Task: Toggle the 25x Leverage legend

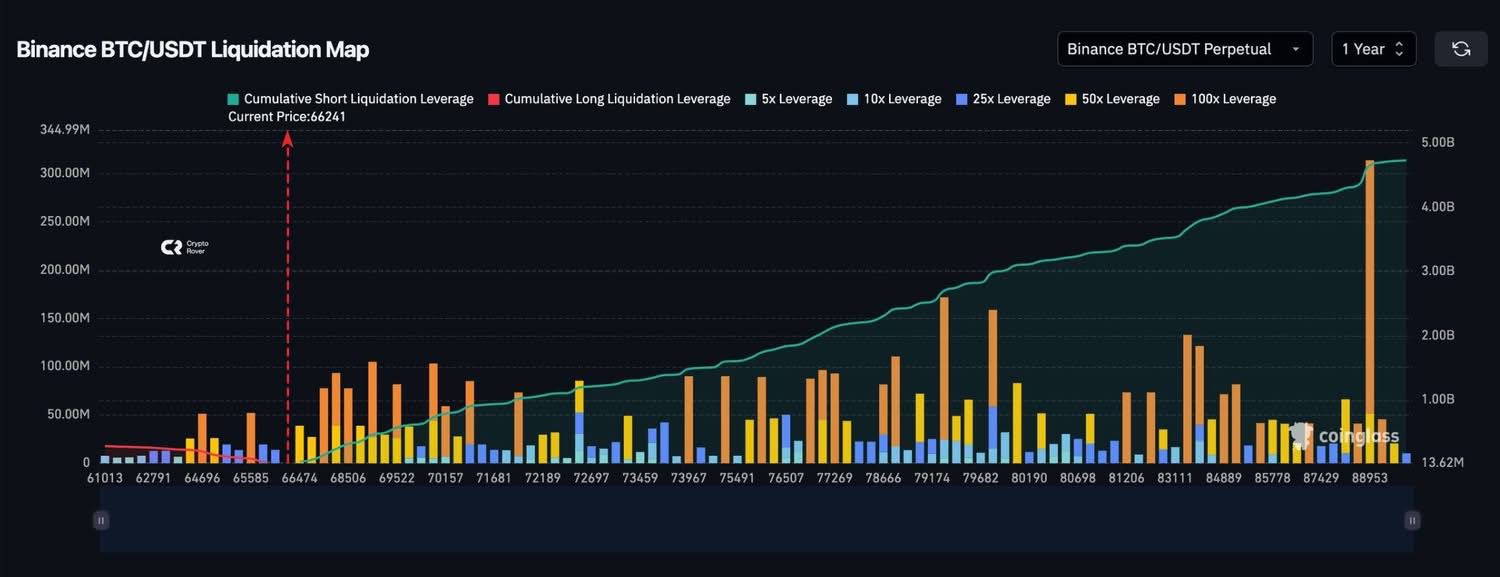Action: click(1003, 99)
